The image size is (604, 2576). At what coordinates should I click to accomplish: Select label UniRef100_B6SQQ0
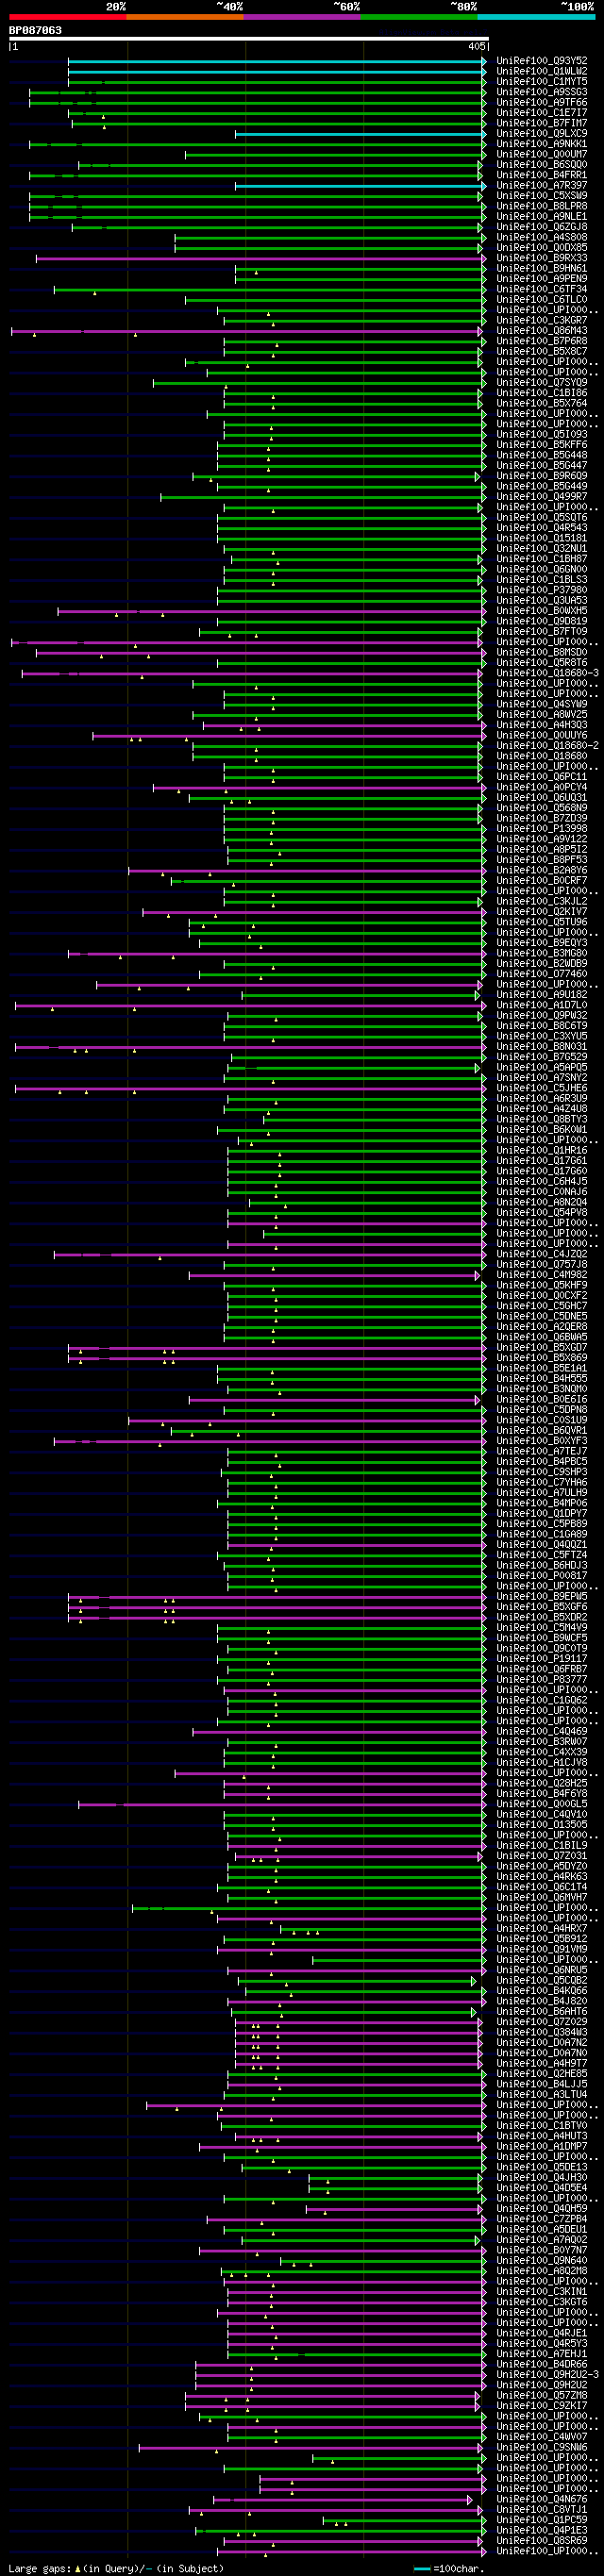click(x=542, y=165)
